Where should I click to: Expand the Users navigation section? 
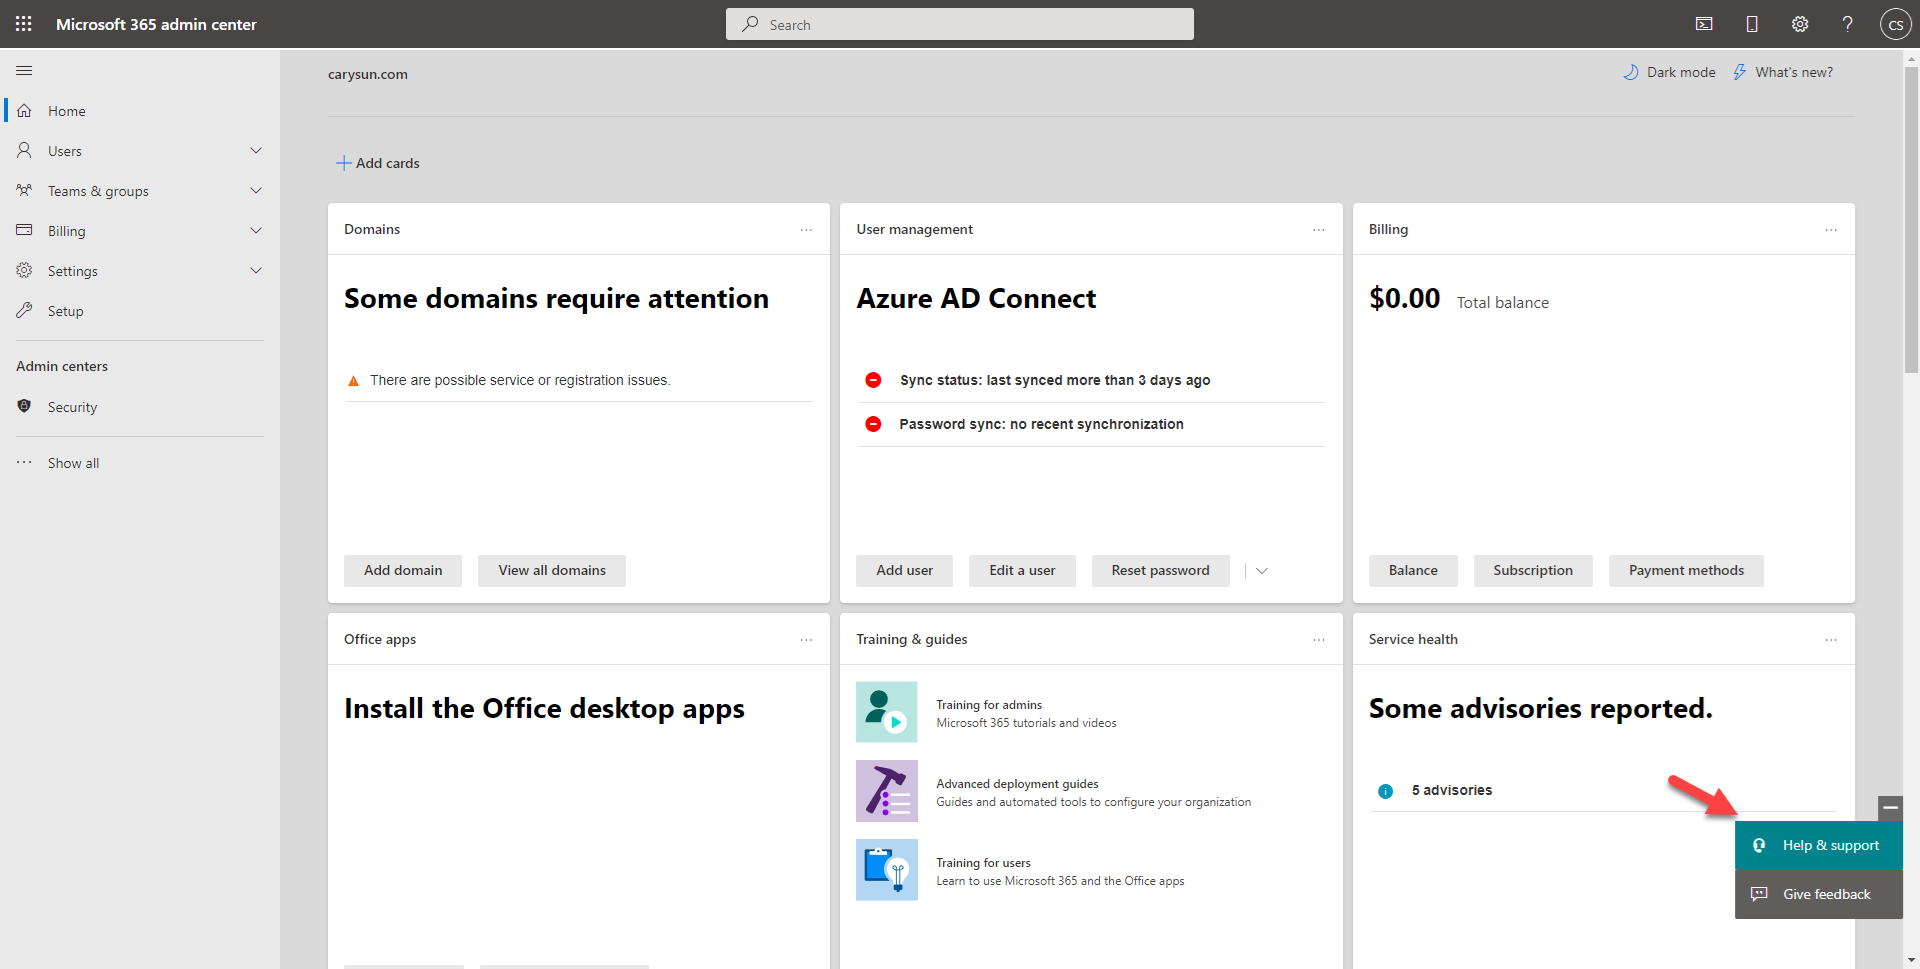pyautogui.click(x=256, y=151)
